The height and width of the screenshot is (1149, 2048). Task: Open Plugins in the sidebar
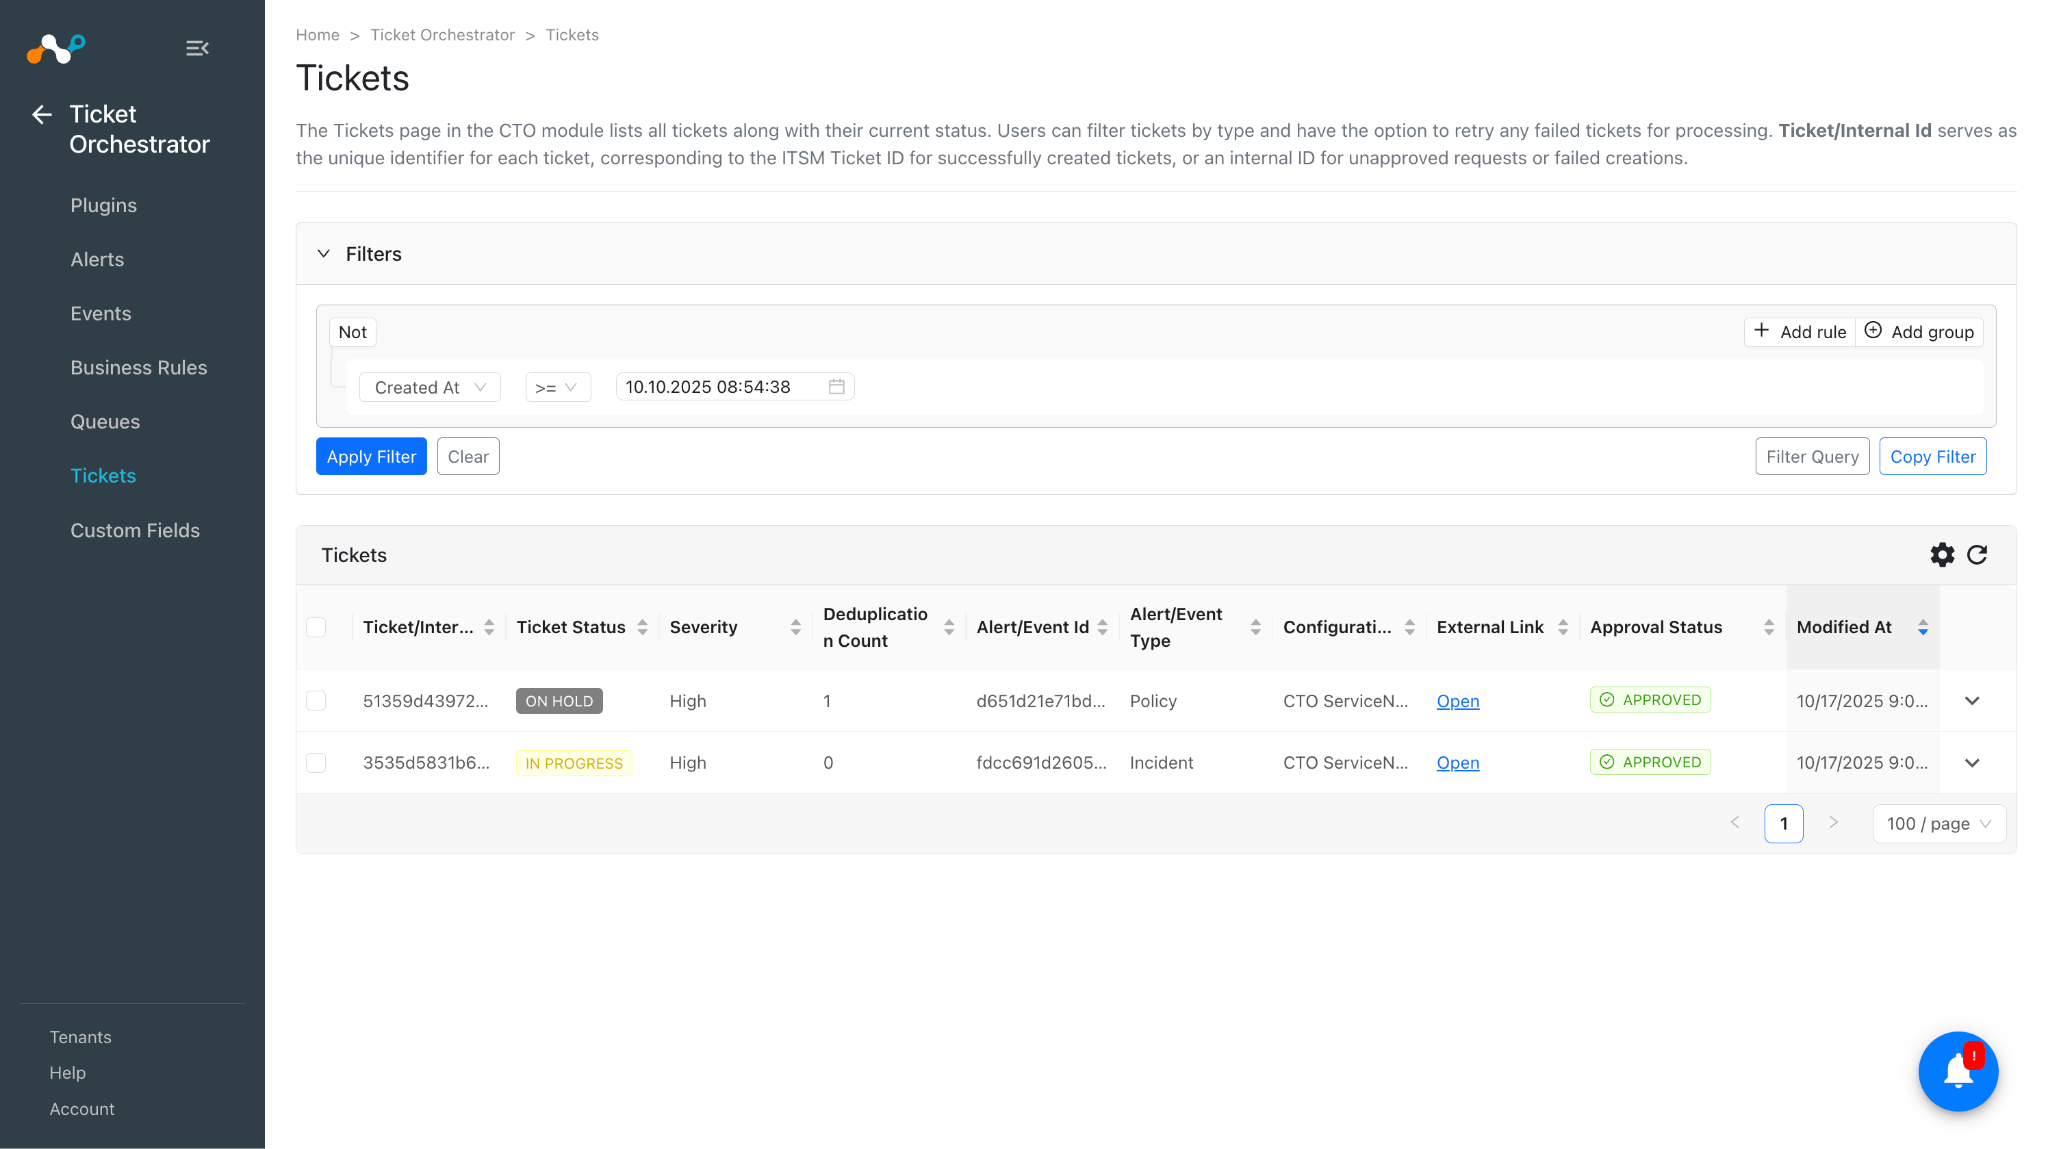click(104, 205)
